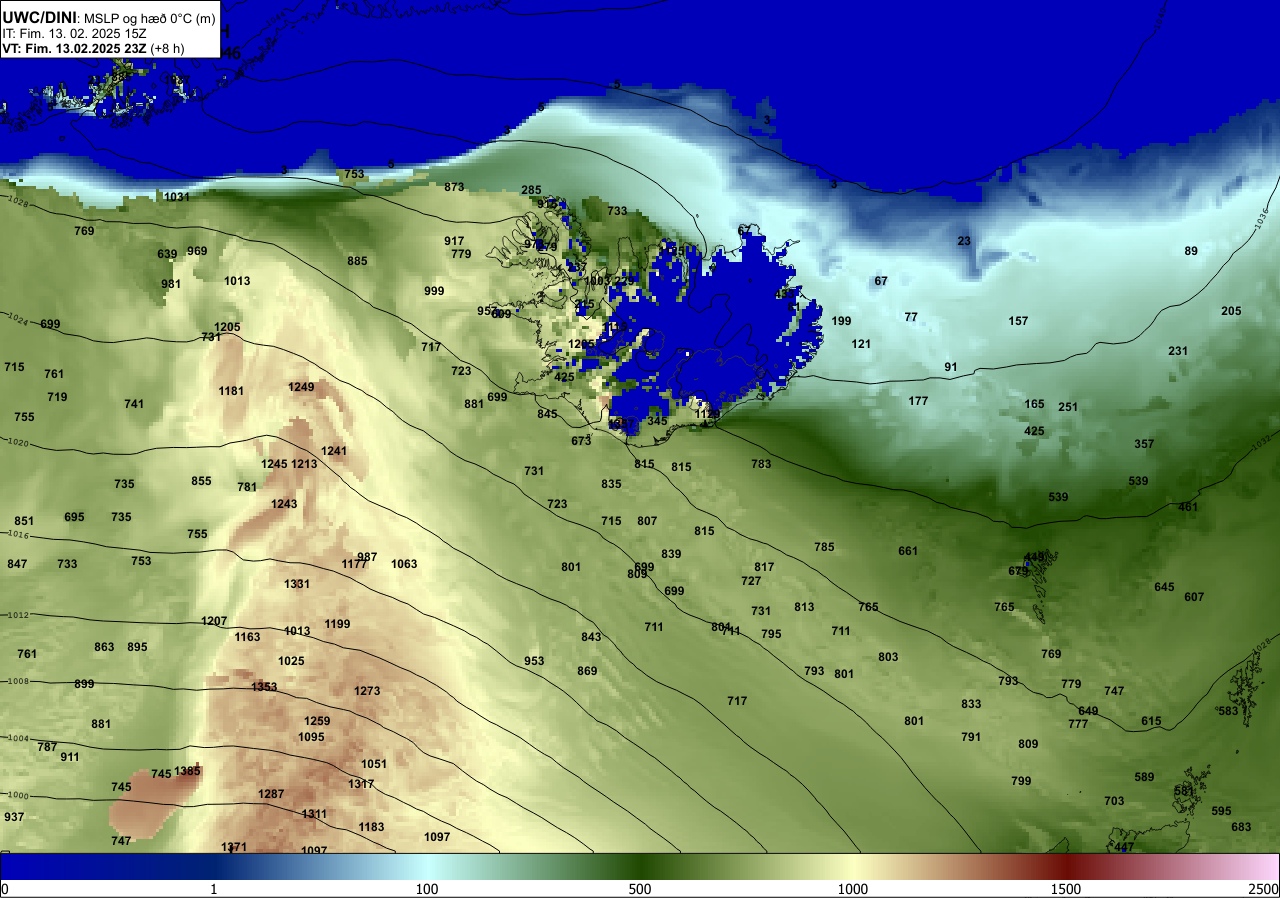Image resolution: width=1280 pixels, height=898 pixels.
Task: Click the height value 1181
Action: coord(231,391)
